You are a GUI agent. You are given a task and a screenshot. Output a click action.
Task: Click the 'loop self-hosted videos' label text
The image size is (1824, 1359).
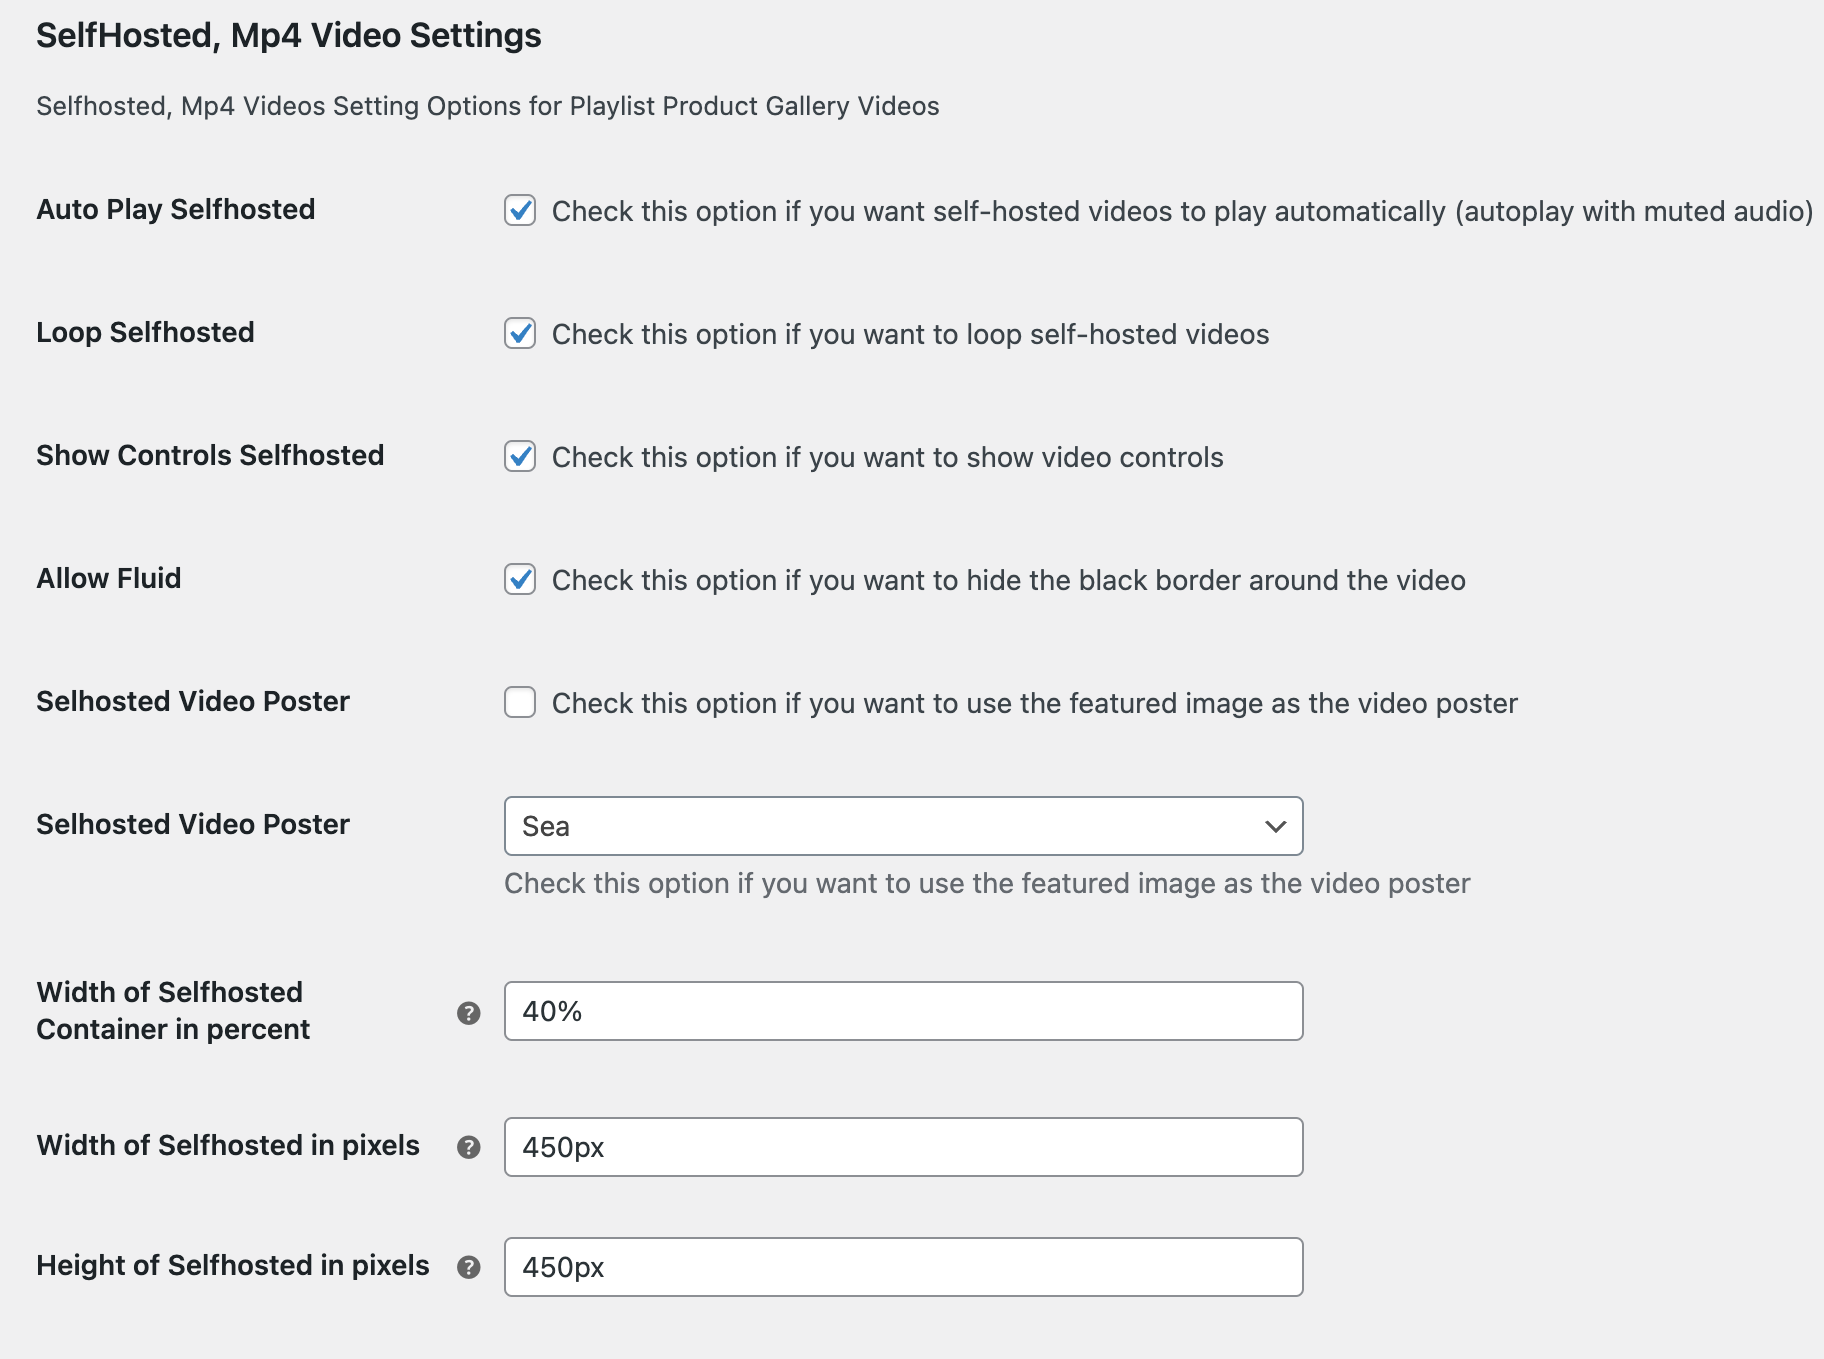pyautogui.click(x=910, y=334)
